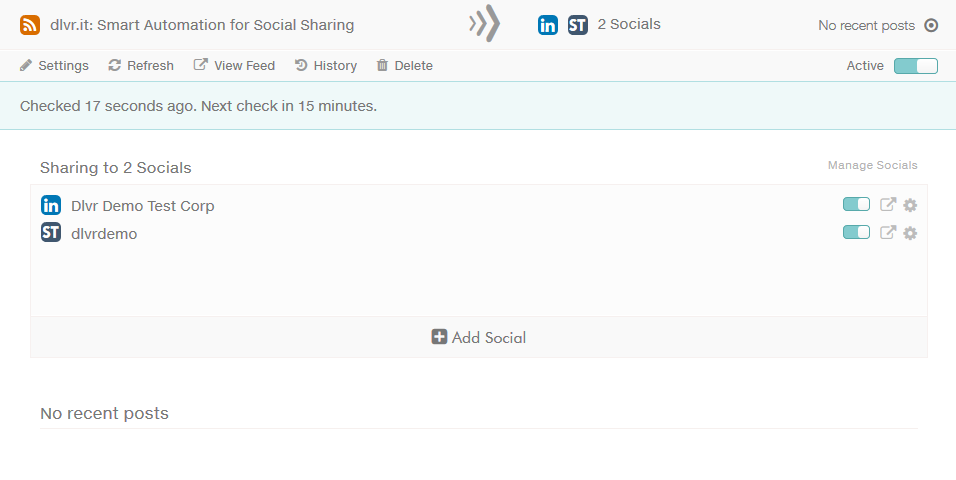Open external link for Dlvr Demo Test Corp
Viewport: 956px width, 480px height.
[888, 204]
